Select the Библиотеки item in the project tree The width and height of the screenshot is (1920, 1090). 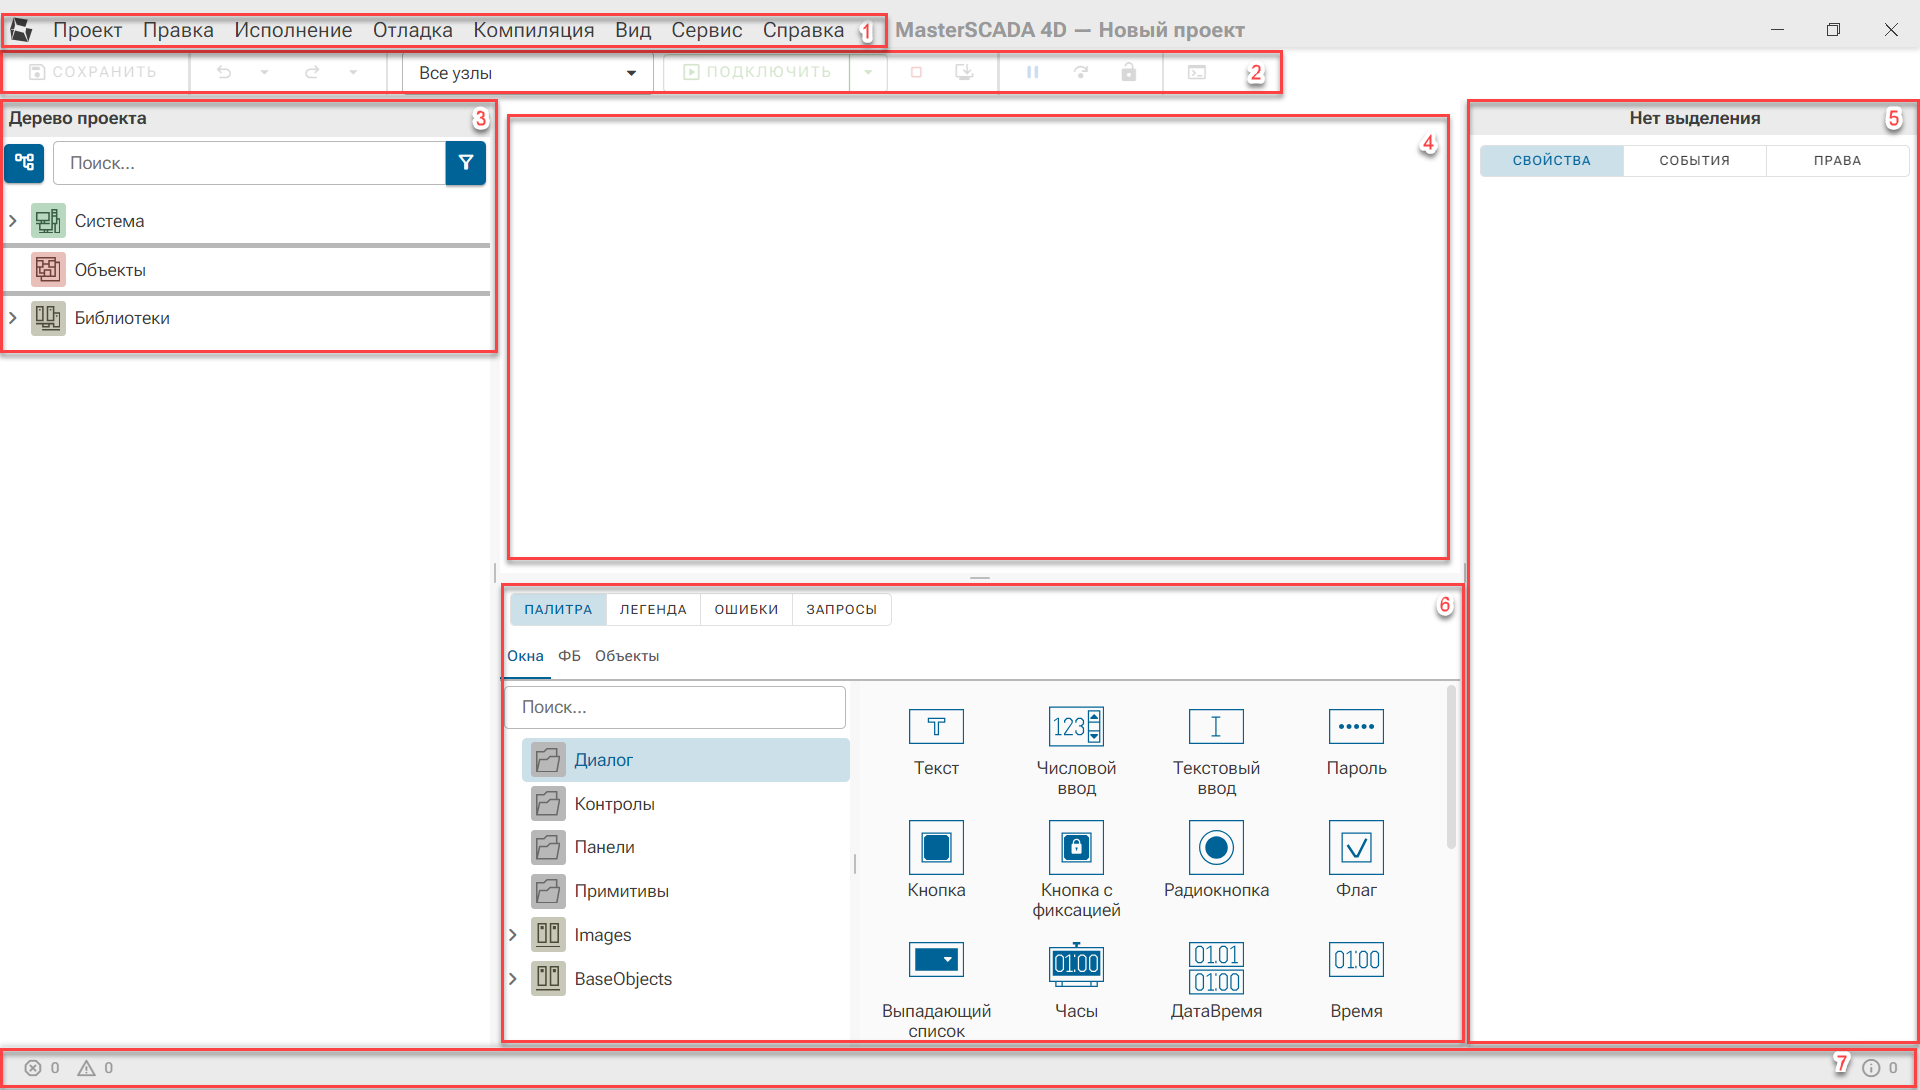122,318
